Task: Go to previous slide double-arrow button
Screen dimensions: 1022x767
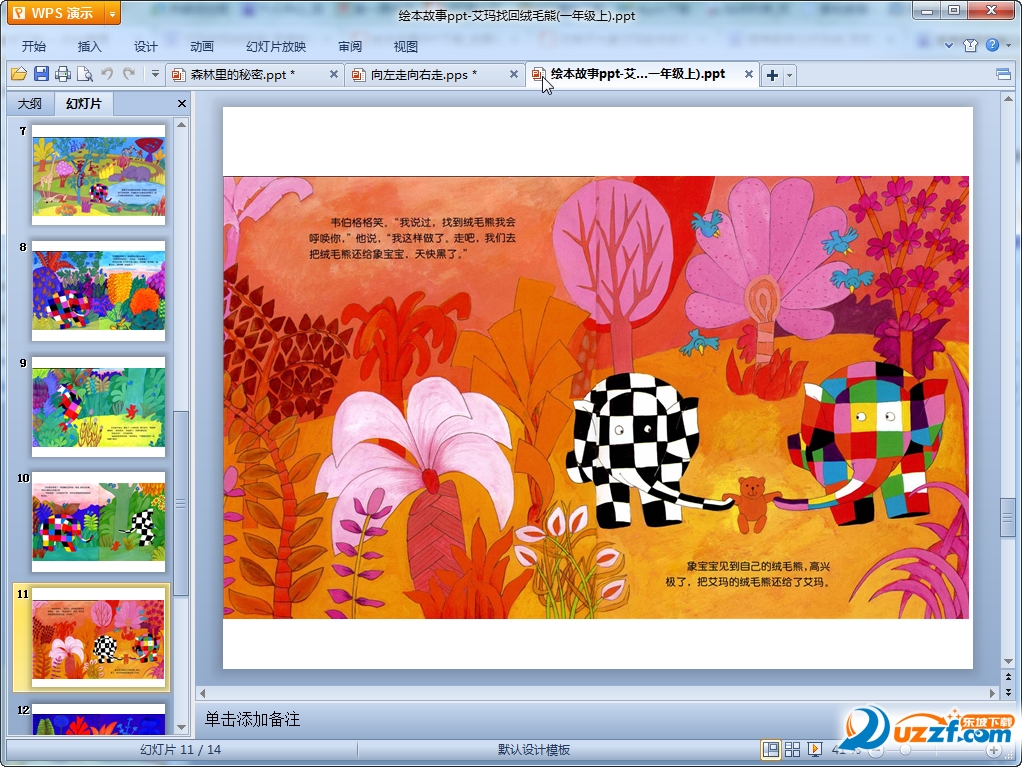Action: click(x=1008, y=677)
